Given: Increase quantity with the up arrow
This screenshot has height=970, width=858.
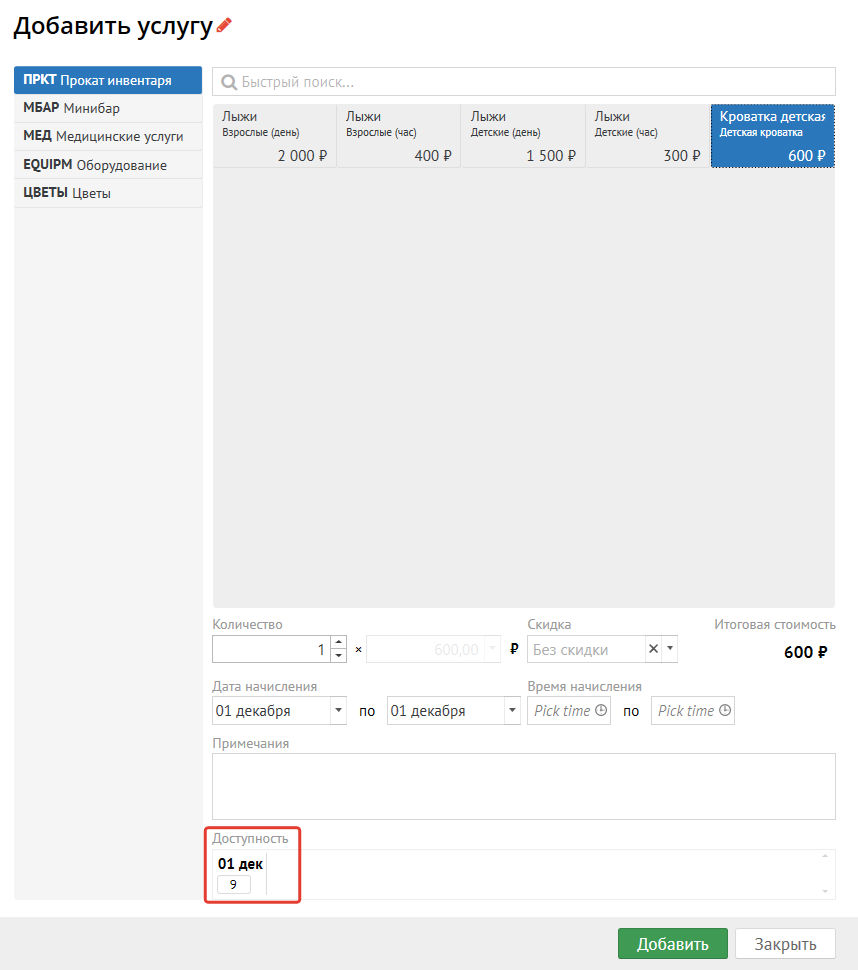Looking at the screenshot, I should 338,643.
